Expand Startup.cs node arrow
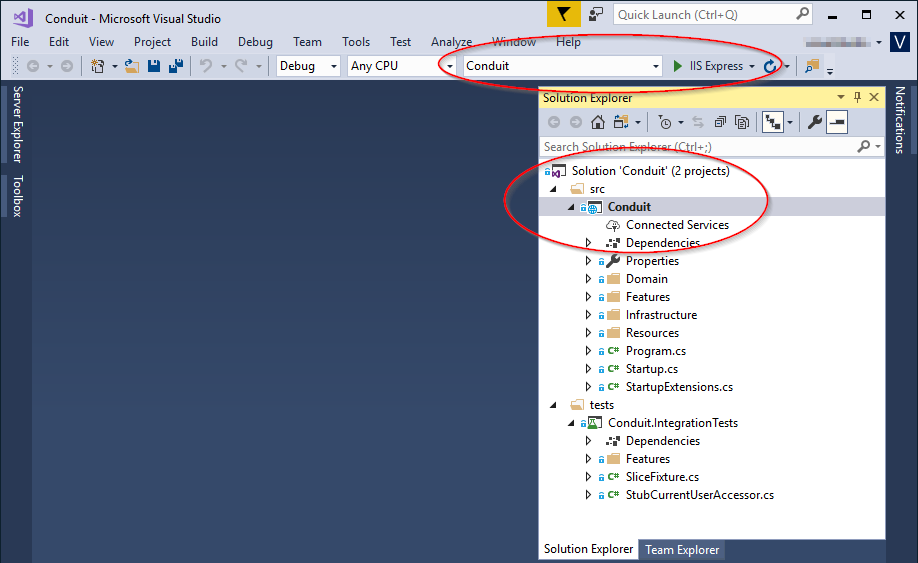The width and height of the screenshot is (918, 563). [x=588, y=369]
